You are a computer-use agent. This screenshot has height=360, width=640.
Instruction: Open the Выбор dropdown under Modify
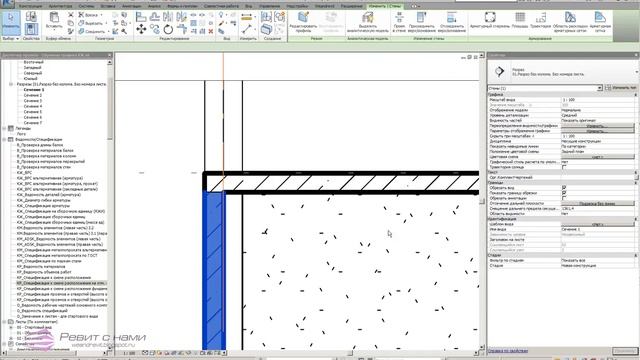click(x=11, y=39)
